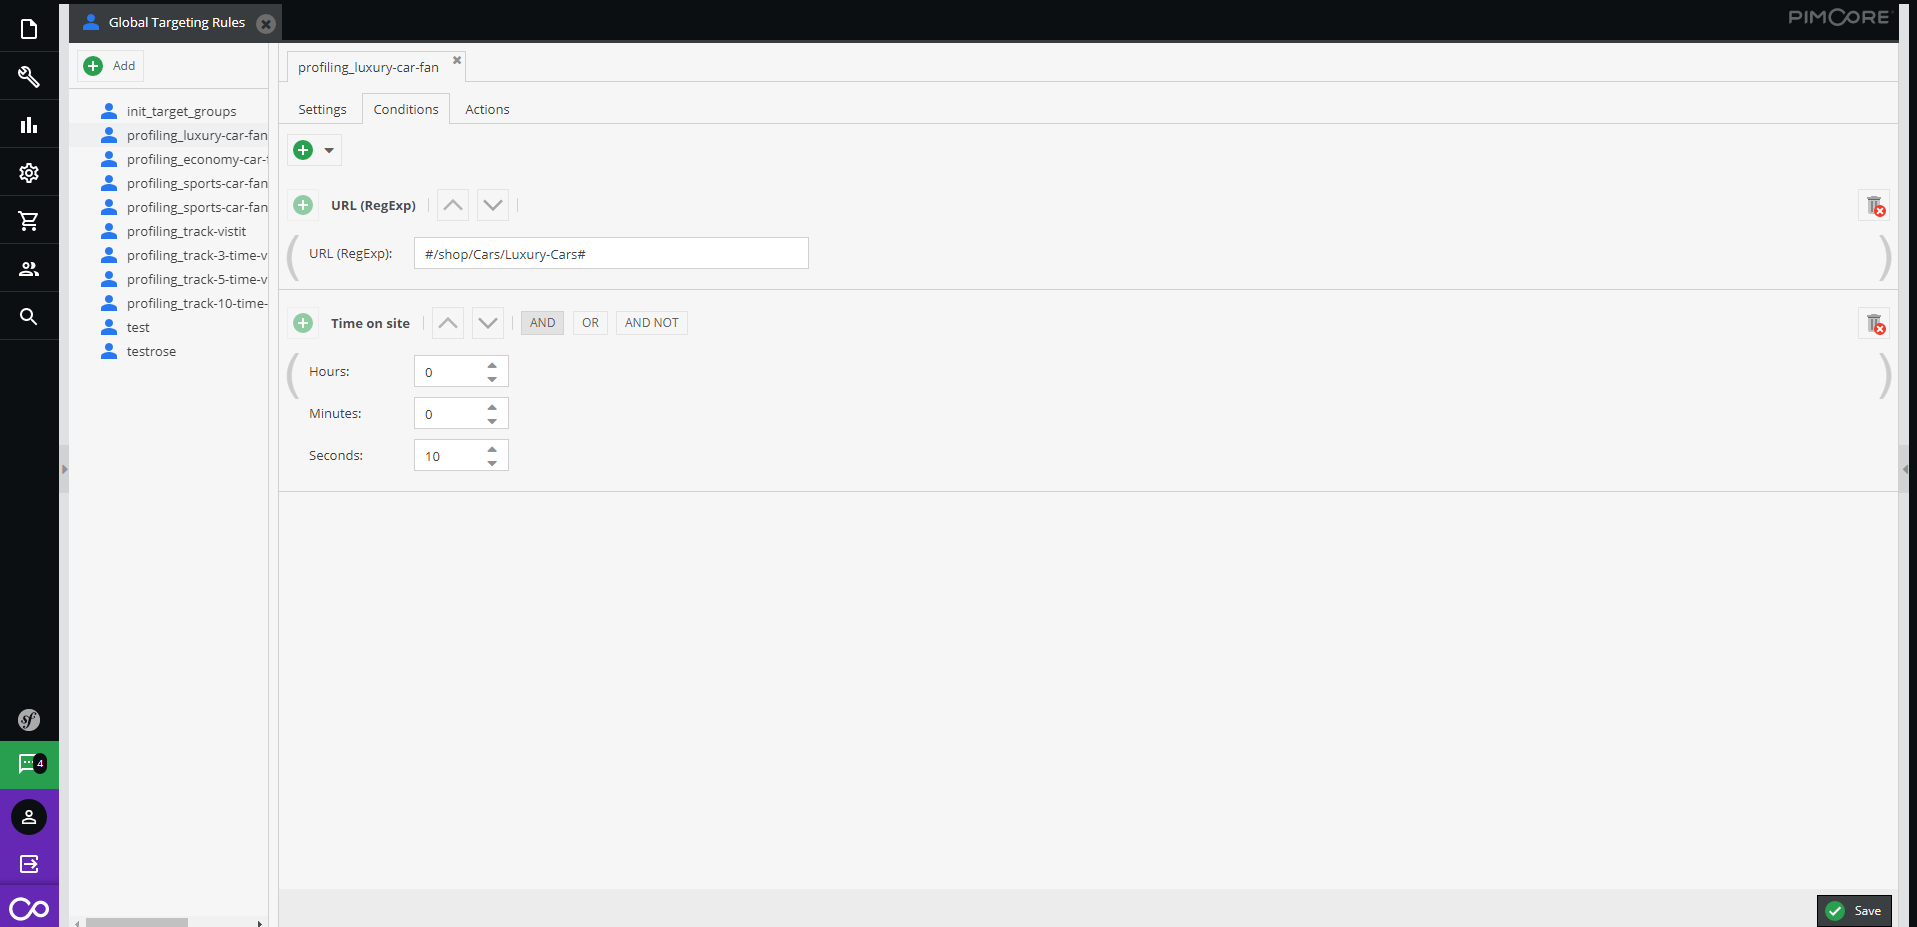This screenshot has width=1917, height=927.
Task: Delete the URL (RegExp) condition
Action: point(1875,206)
